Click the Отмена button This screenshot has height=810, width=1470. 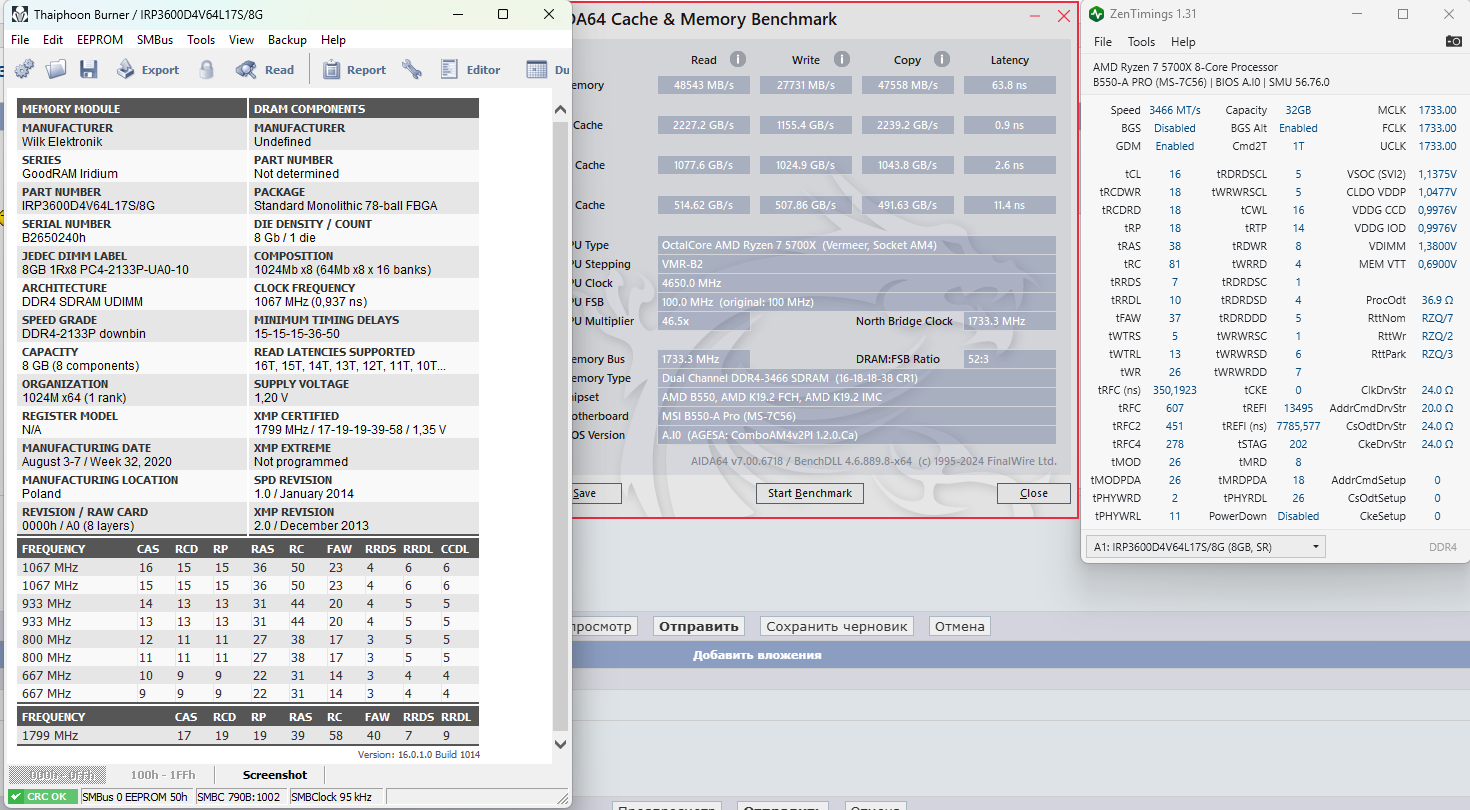tap(960, 626)
